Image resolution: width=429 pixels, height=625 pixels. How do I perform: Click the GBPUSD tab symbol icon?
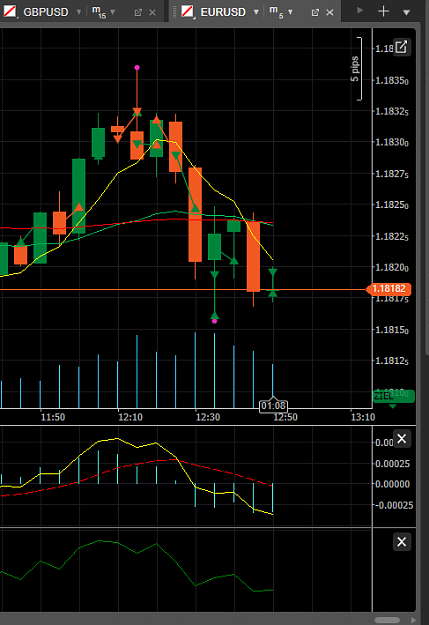pos(10,12)
